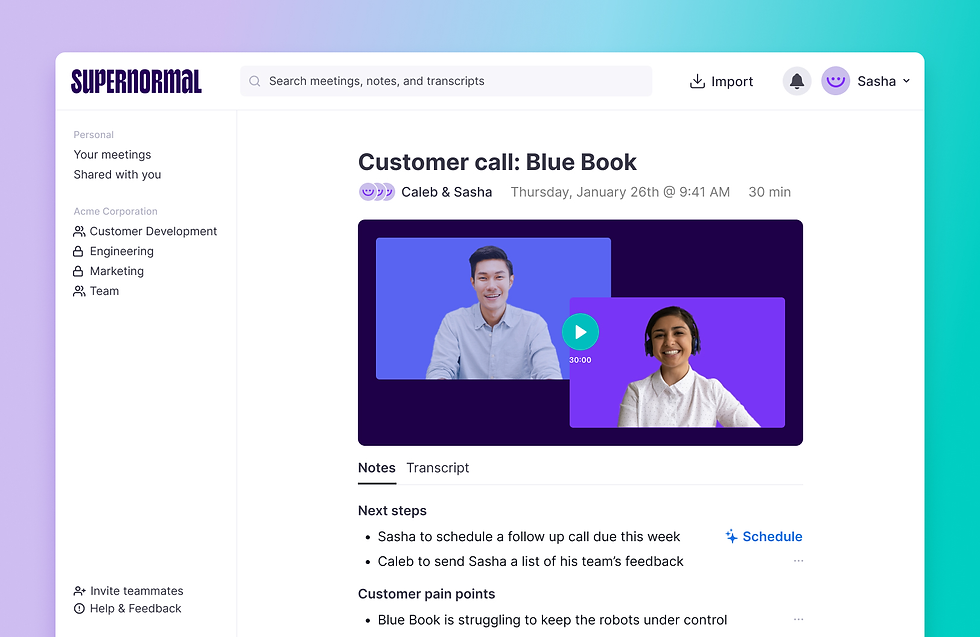Click Sasha's smiley avatar
The width and height of the screenshot is (980, 637).
coord(835,81)
